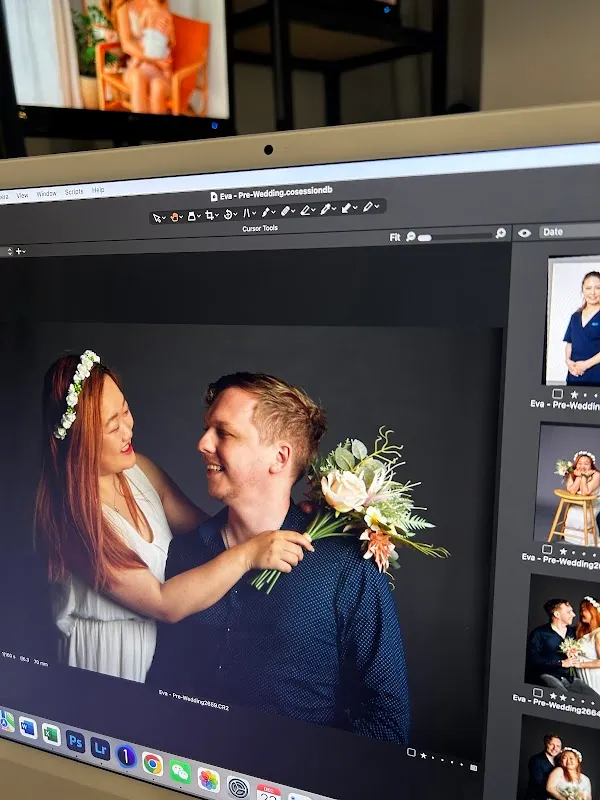Click title Eva - Pre-Wedding.cosessiondb
Image resolution: width=600 pixels, height=800 pixels.
[276, 192]
